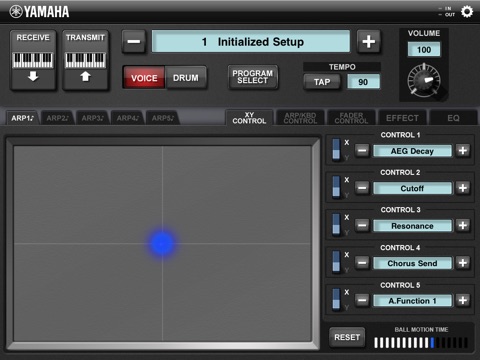Open the Effect tab
The image size is (480, 360).
pos(402,118)
